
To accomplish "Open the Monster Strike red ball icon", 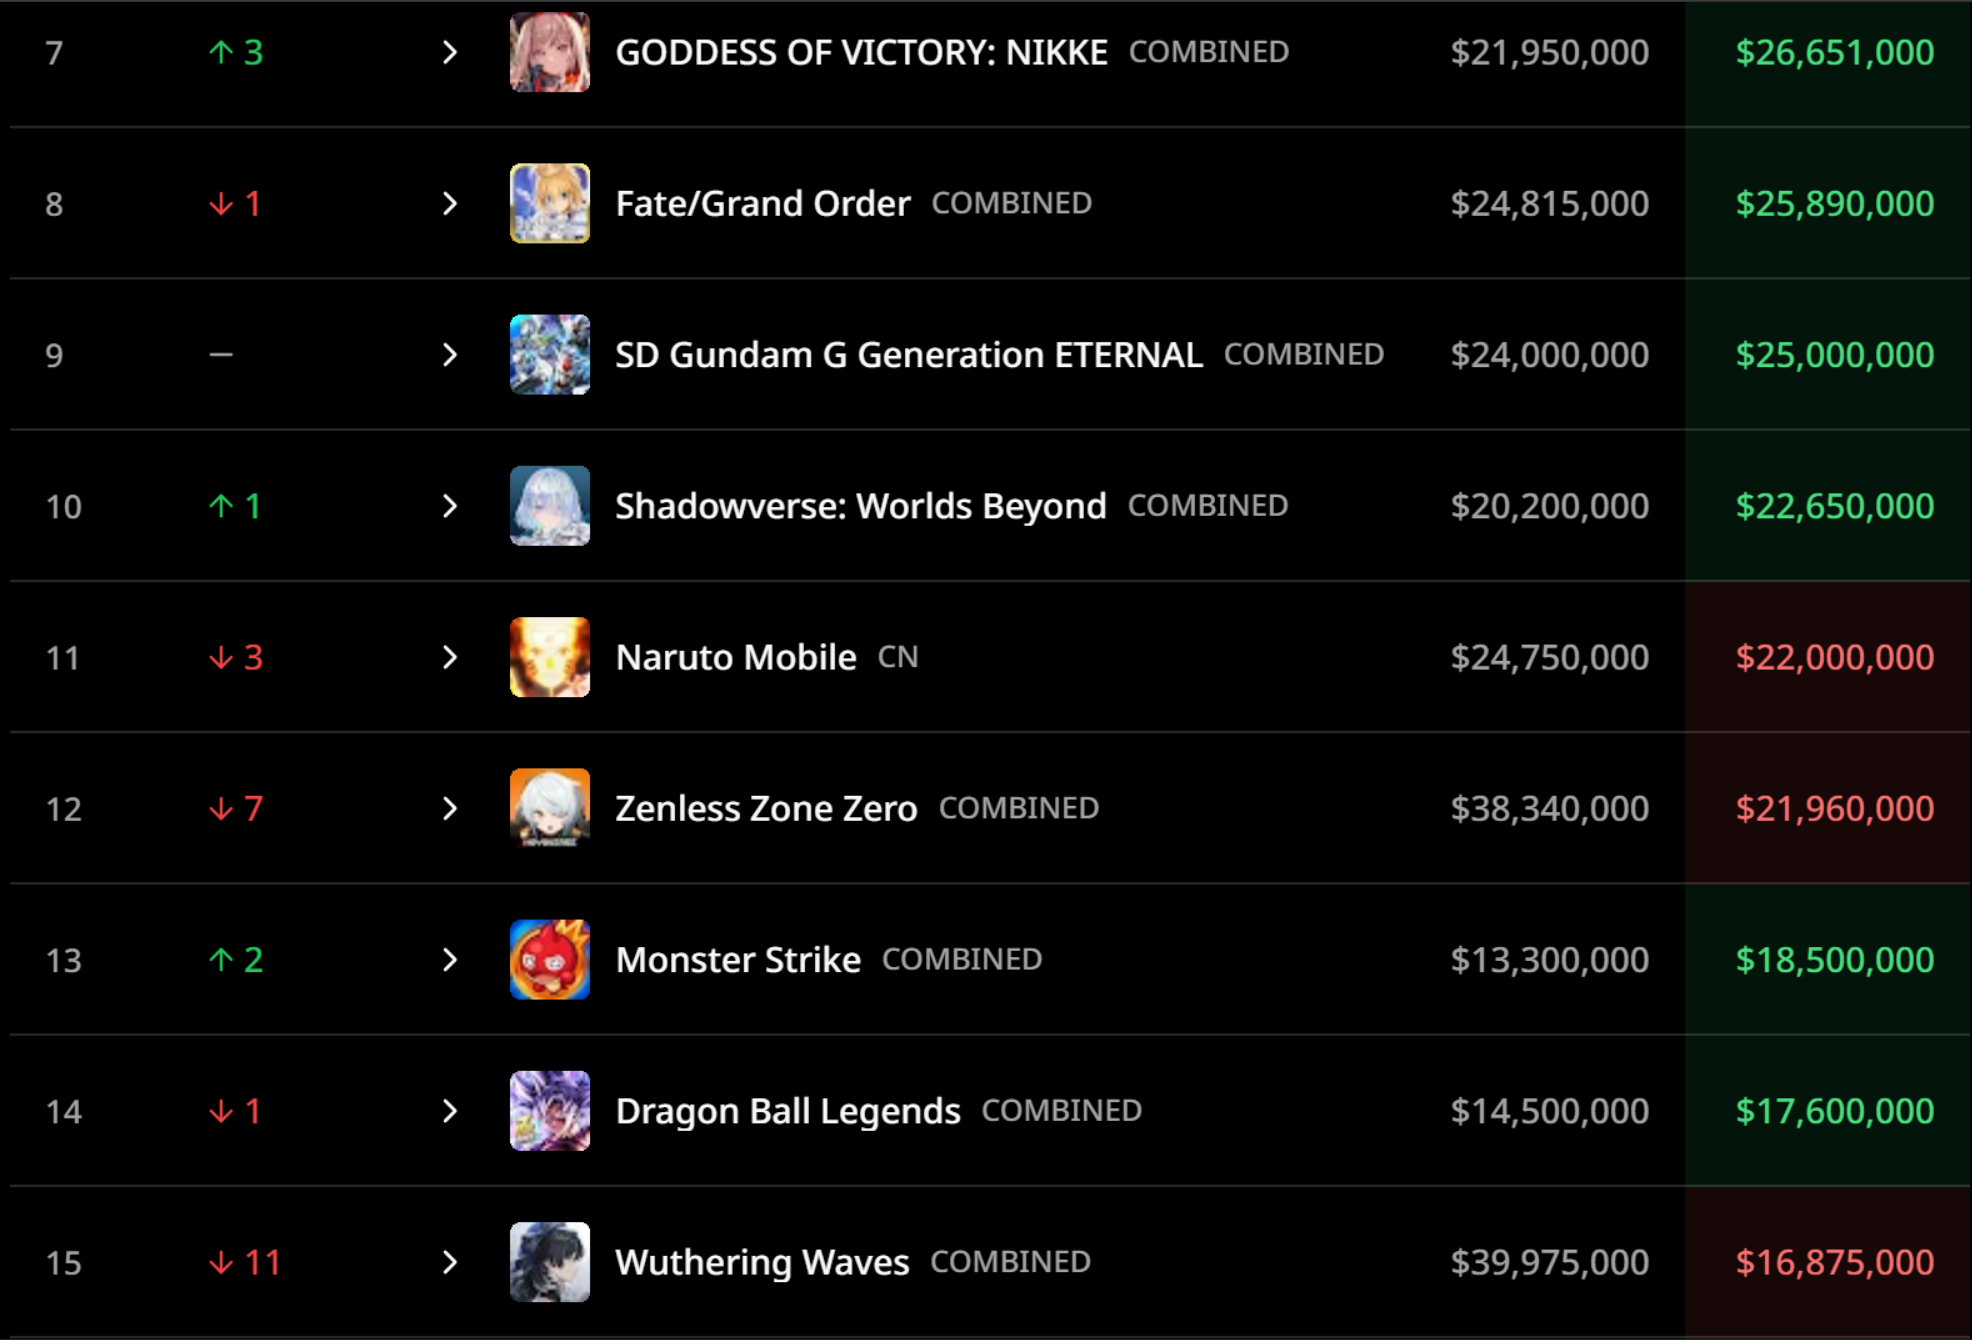I will [x=550, y=960].
